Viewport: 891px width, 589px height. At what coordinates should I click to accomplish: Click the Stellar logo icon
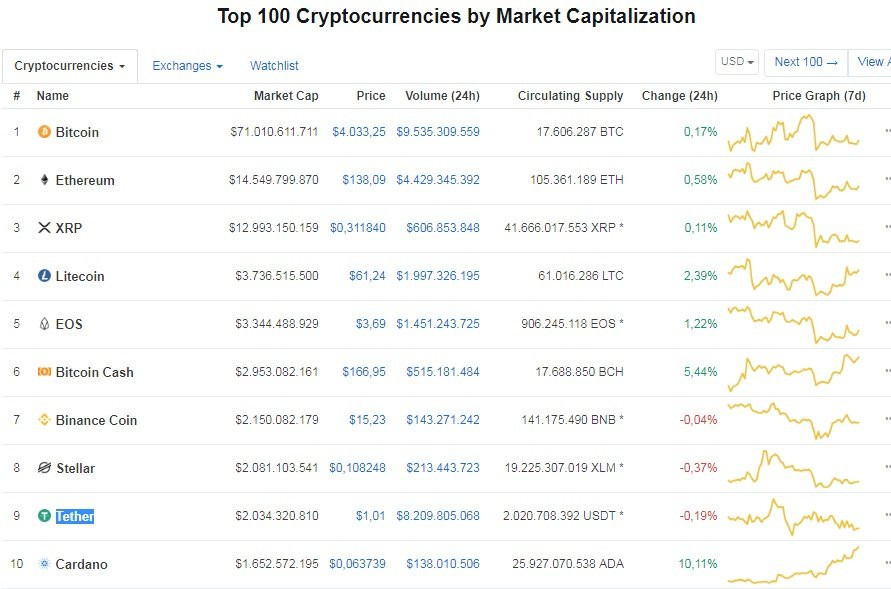(44, 468)
